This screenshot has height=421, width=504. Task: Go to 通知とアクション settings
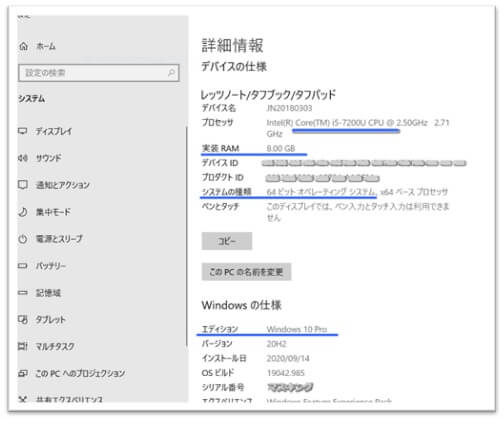63,185
